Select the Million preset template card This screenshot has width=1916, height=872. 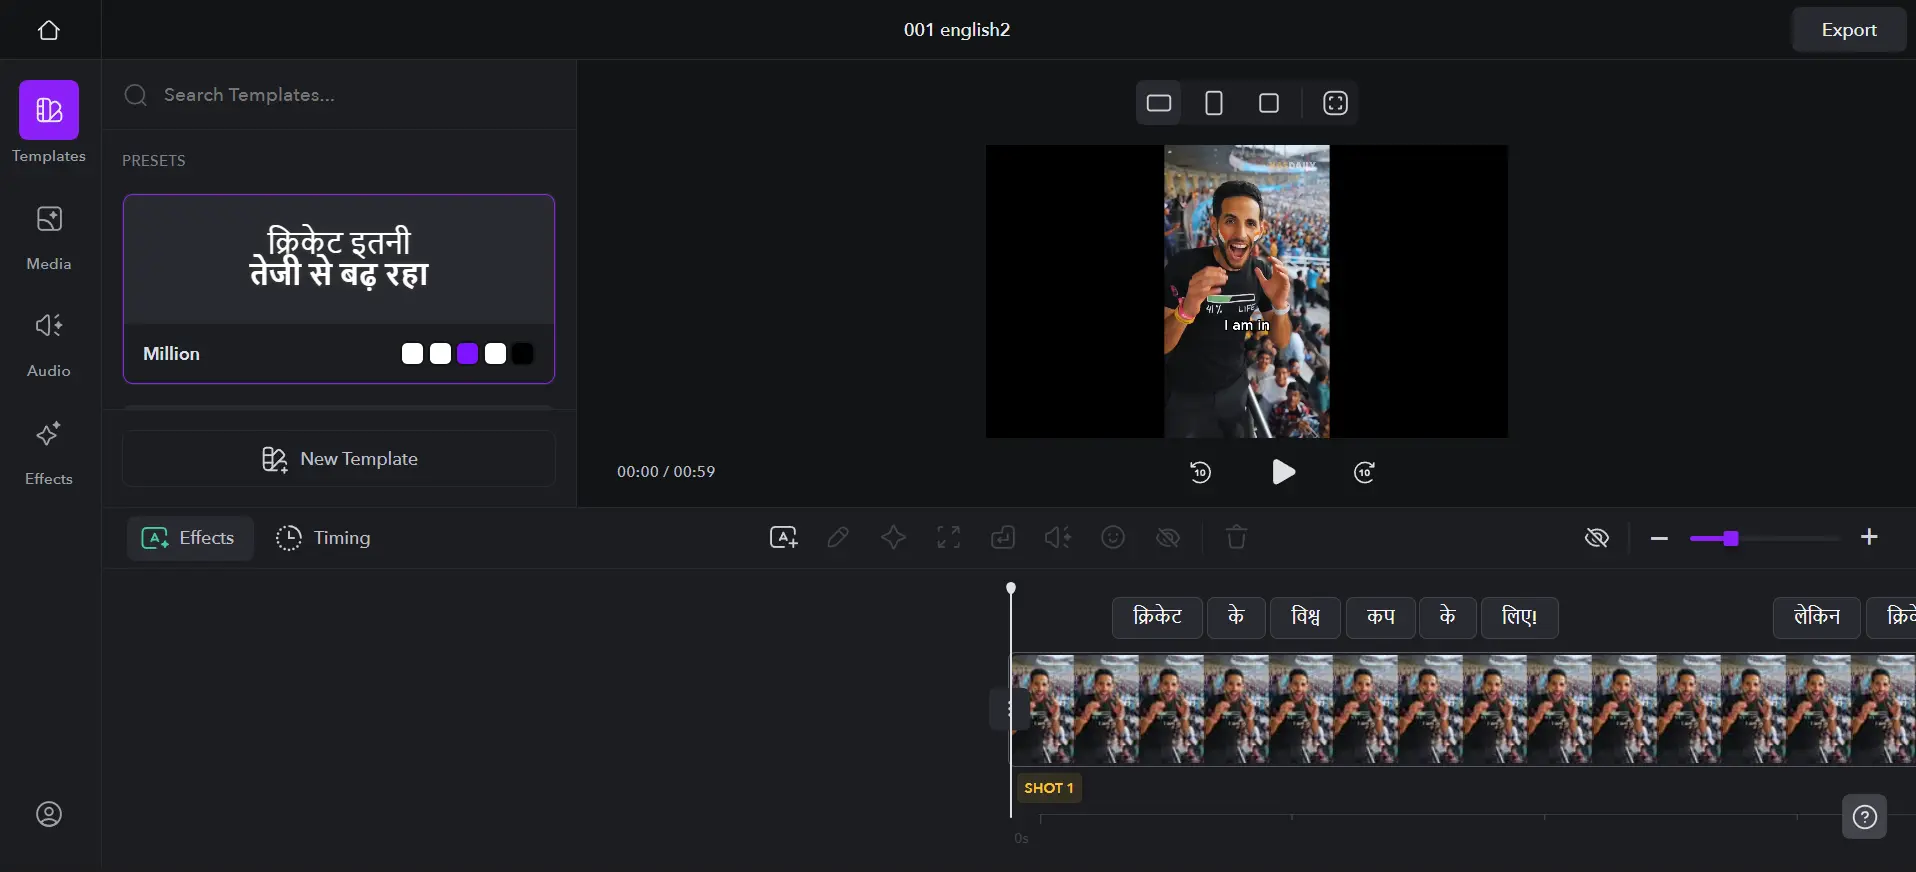[339, 289]
